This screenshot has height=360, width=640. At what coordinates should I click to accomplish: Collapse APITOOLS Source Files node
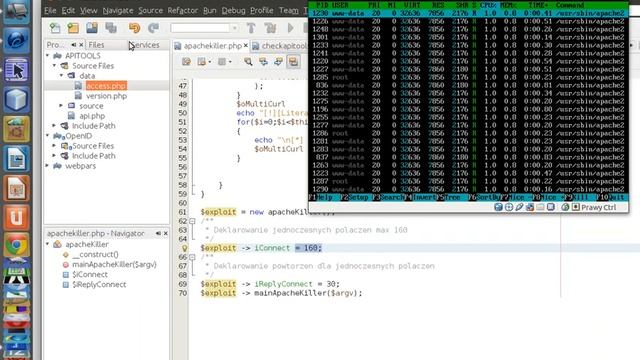55,65
